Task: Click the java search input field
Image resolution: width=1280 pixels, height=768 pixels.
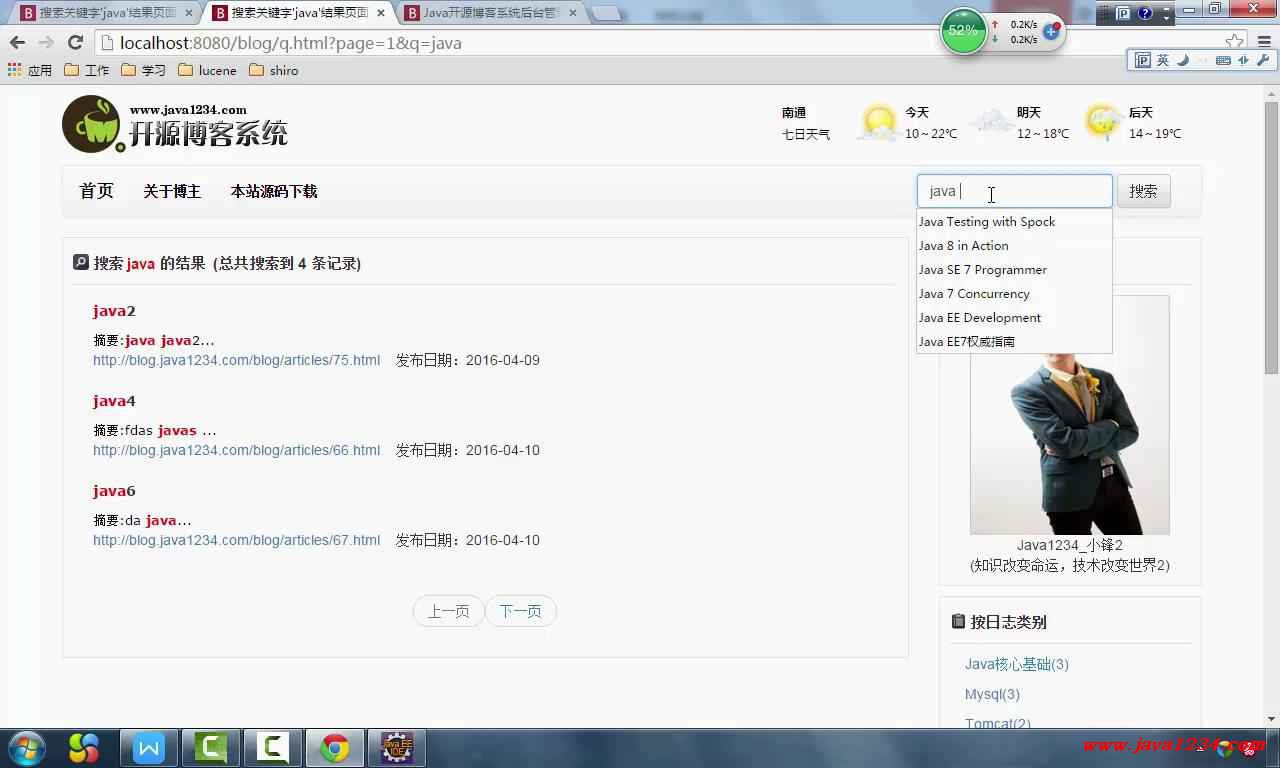Action: pos(1014,191)
